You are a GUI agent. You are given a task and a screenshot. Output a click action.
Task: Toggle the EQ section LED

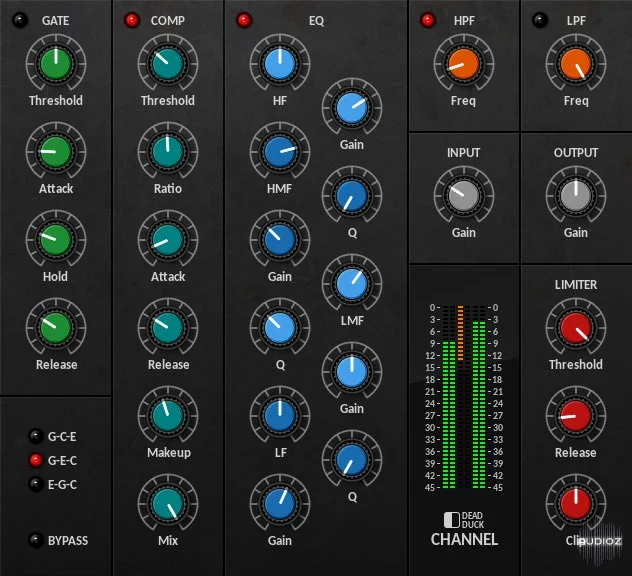point(244,20)
